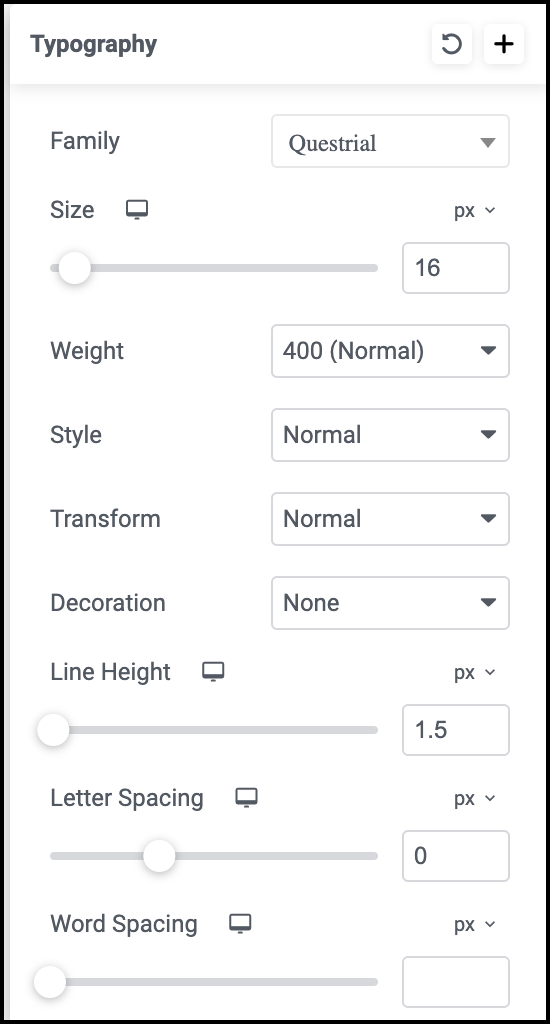The width and height of the screenshot is (550, 1024).
Task: Open the Transform dropdown
Action: click(x=391, y=519)
